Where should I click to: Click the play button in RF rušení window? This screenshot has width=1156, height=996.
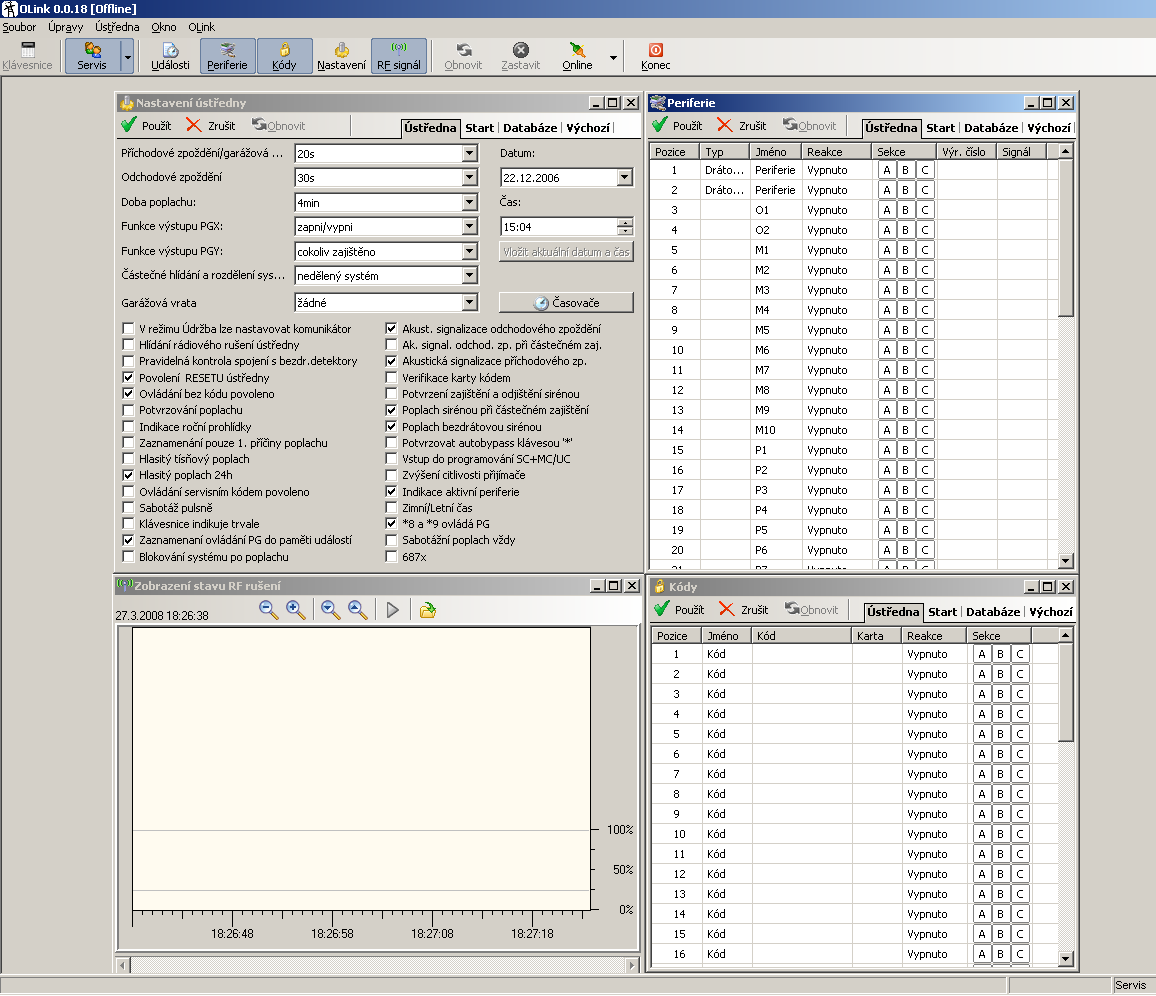click(393, 610)
